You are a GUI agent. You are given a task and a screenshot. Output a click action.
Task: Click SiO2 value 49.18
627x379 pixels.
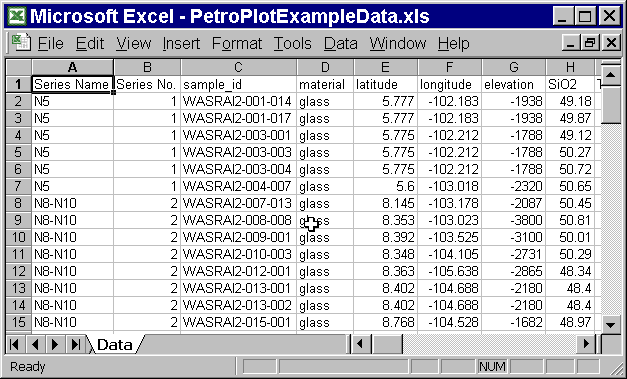tap(571, 102)
